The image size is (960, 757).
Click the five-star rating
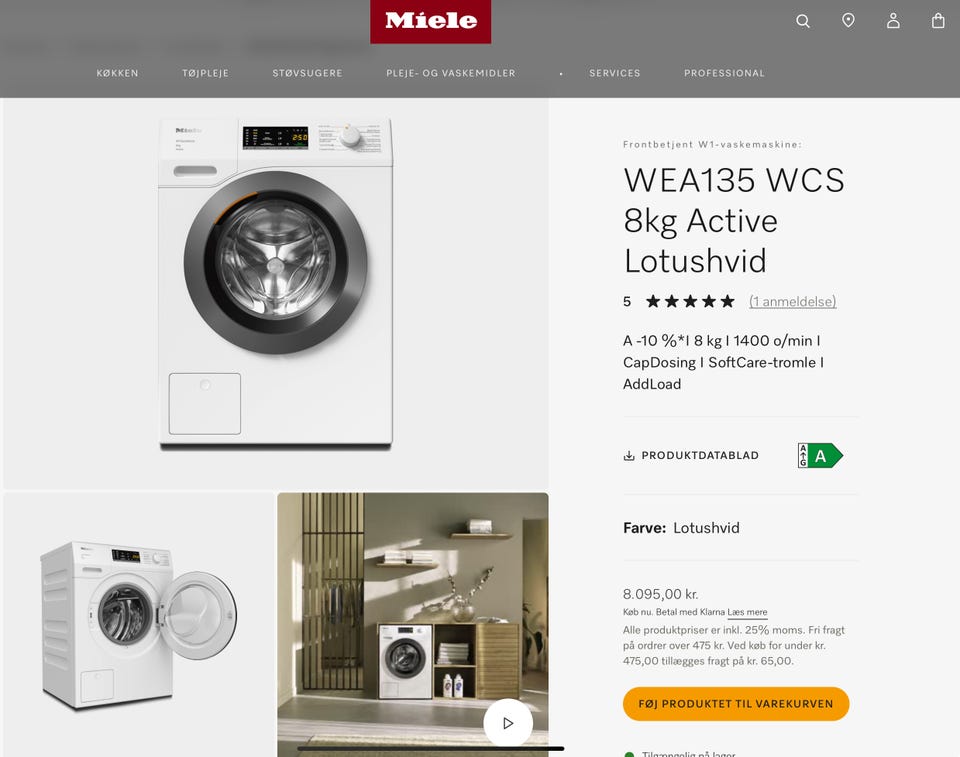pos(690,301)
